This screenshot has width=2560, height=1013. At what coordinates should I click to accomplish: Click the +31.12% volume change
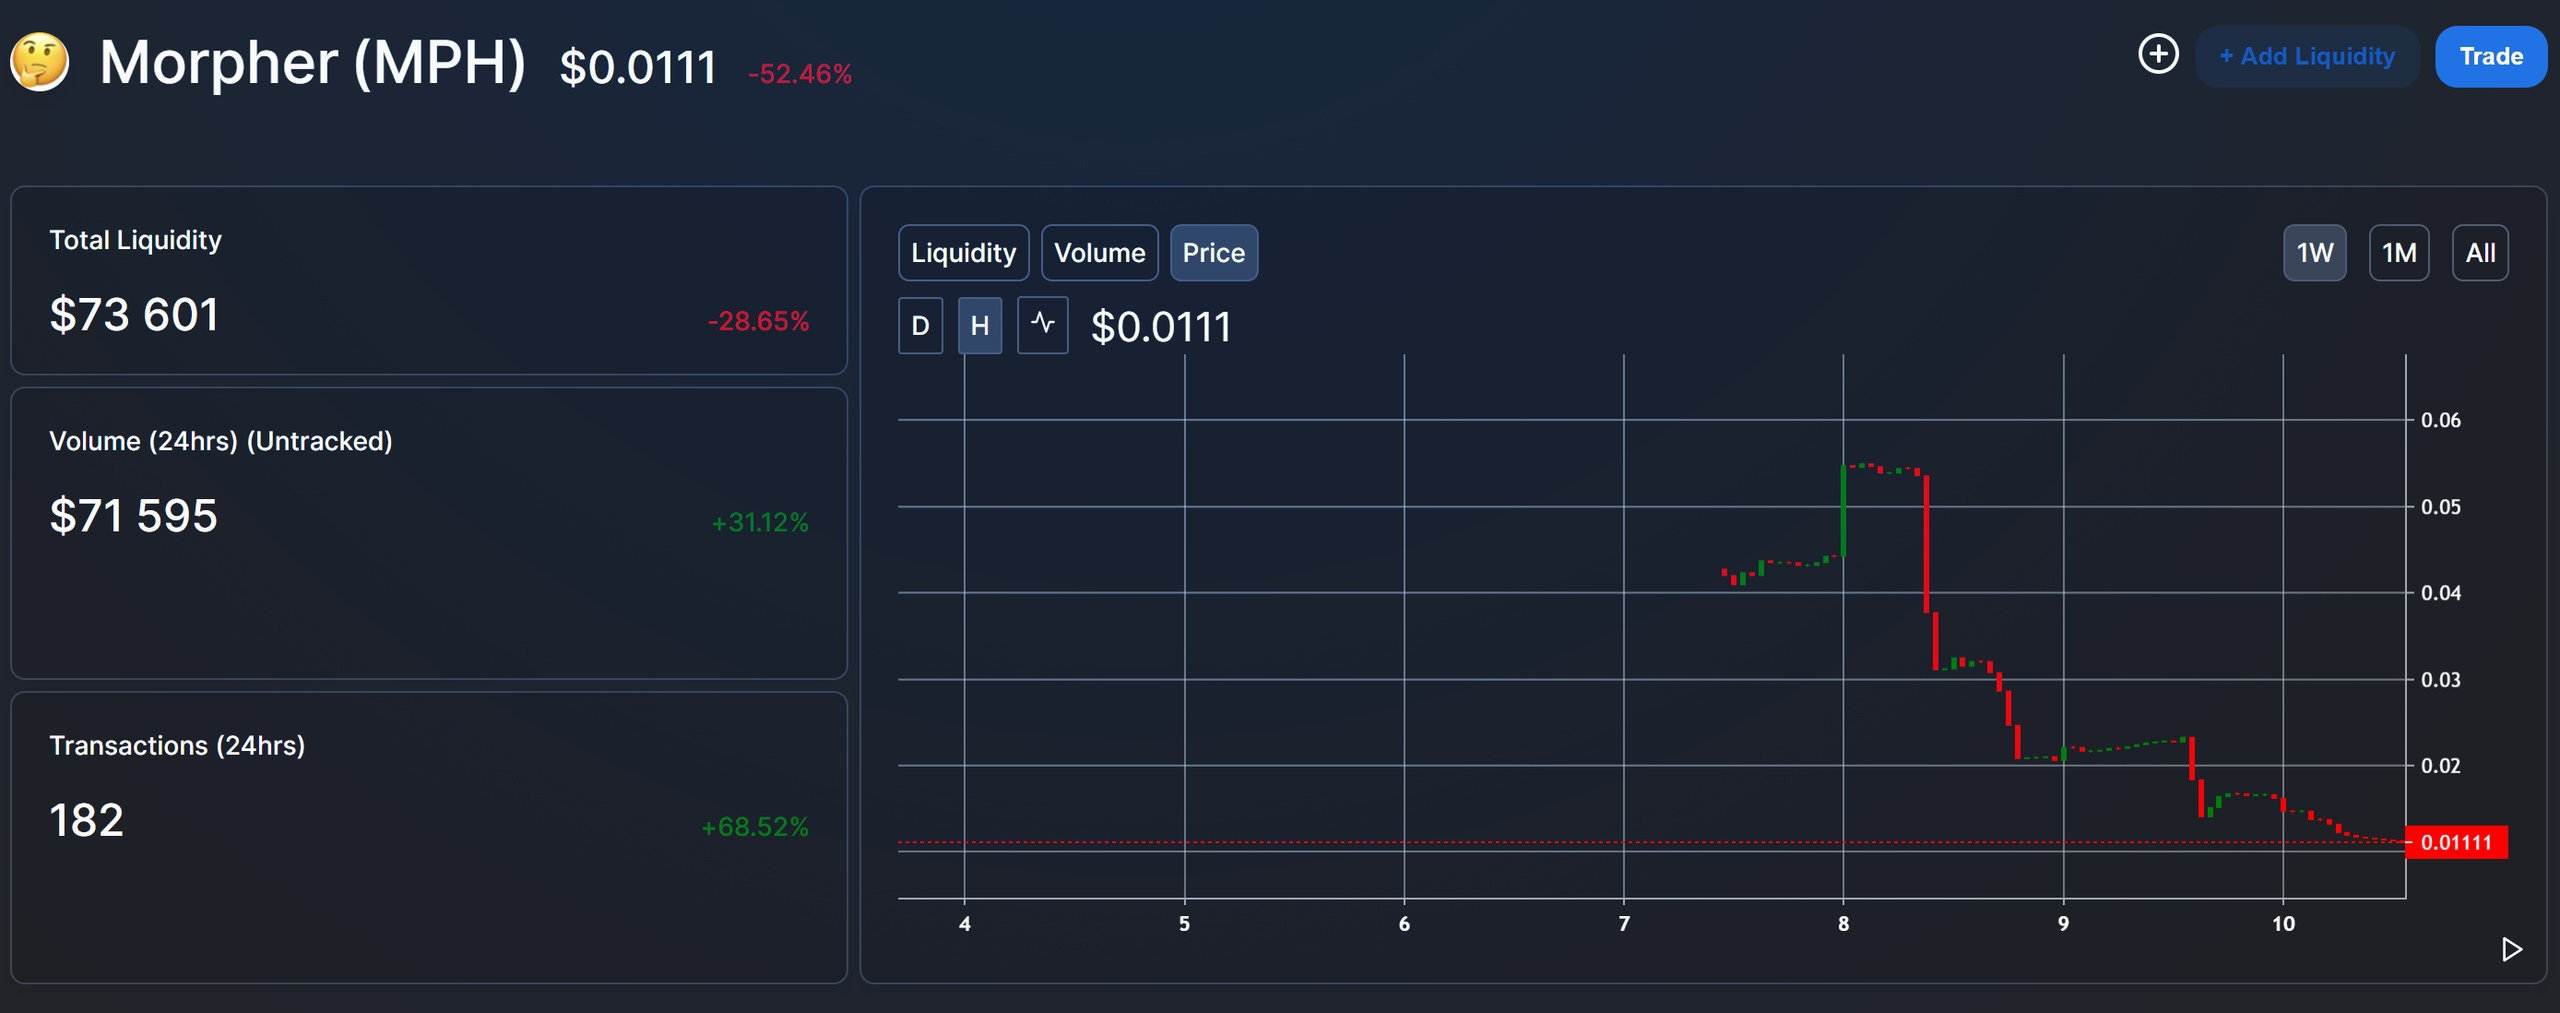click(x=760, y=522)
